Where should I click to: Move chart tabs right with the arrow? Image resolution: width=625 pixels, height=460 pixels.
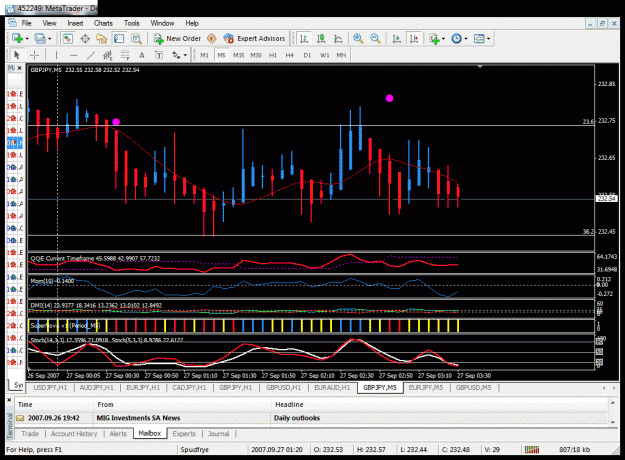(615, 387)
